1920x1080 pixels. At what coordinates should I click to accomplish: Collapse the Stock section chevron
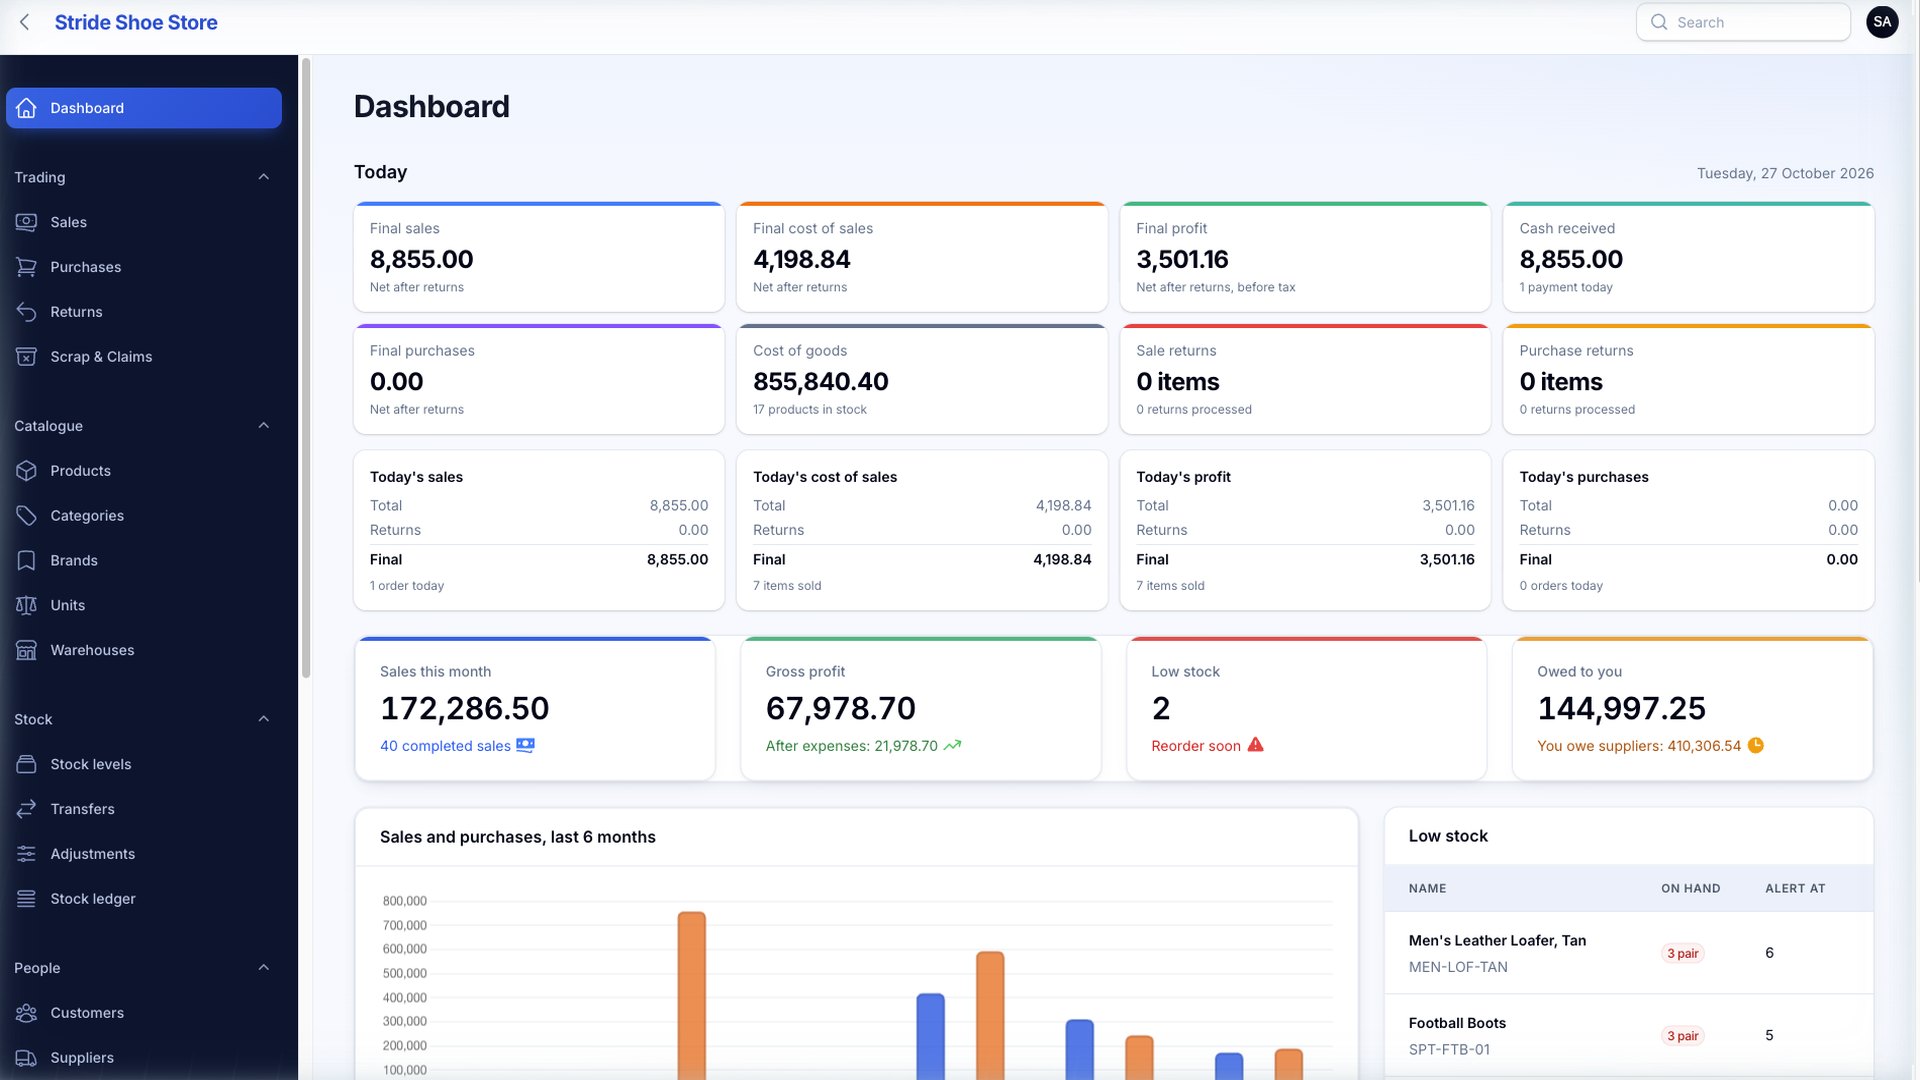point(264,719)
